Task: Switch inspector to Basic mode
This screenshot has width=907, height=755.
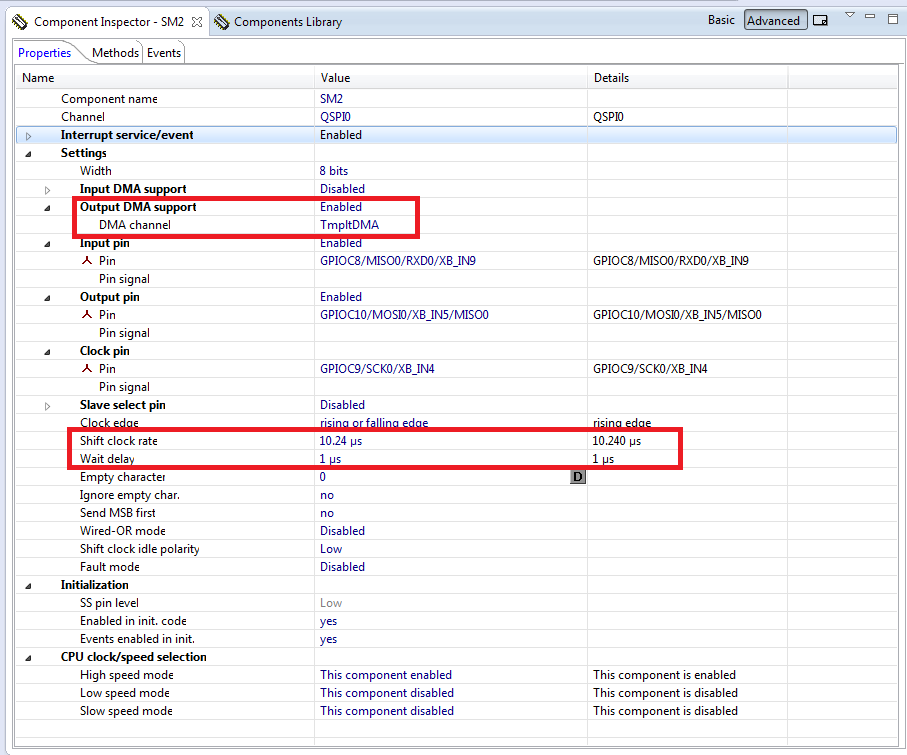Action: [x=721, y=19]
